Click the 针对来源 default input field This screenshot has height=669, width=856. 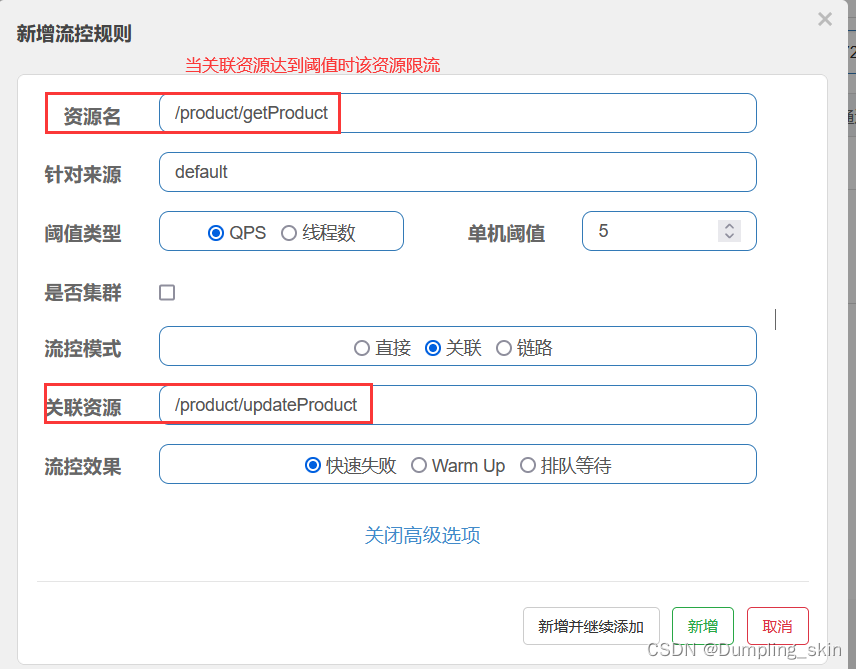point(457,172)
